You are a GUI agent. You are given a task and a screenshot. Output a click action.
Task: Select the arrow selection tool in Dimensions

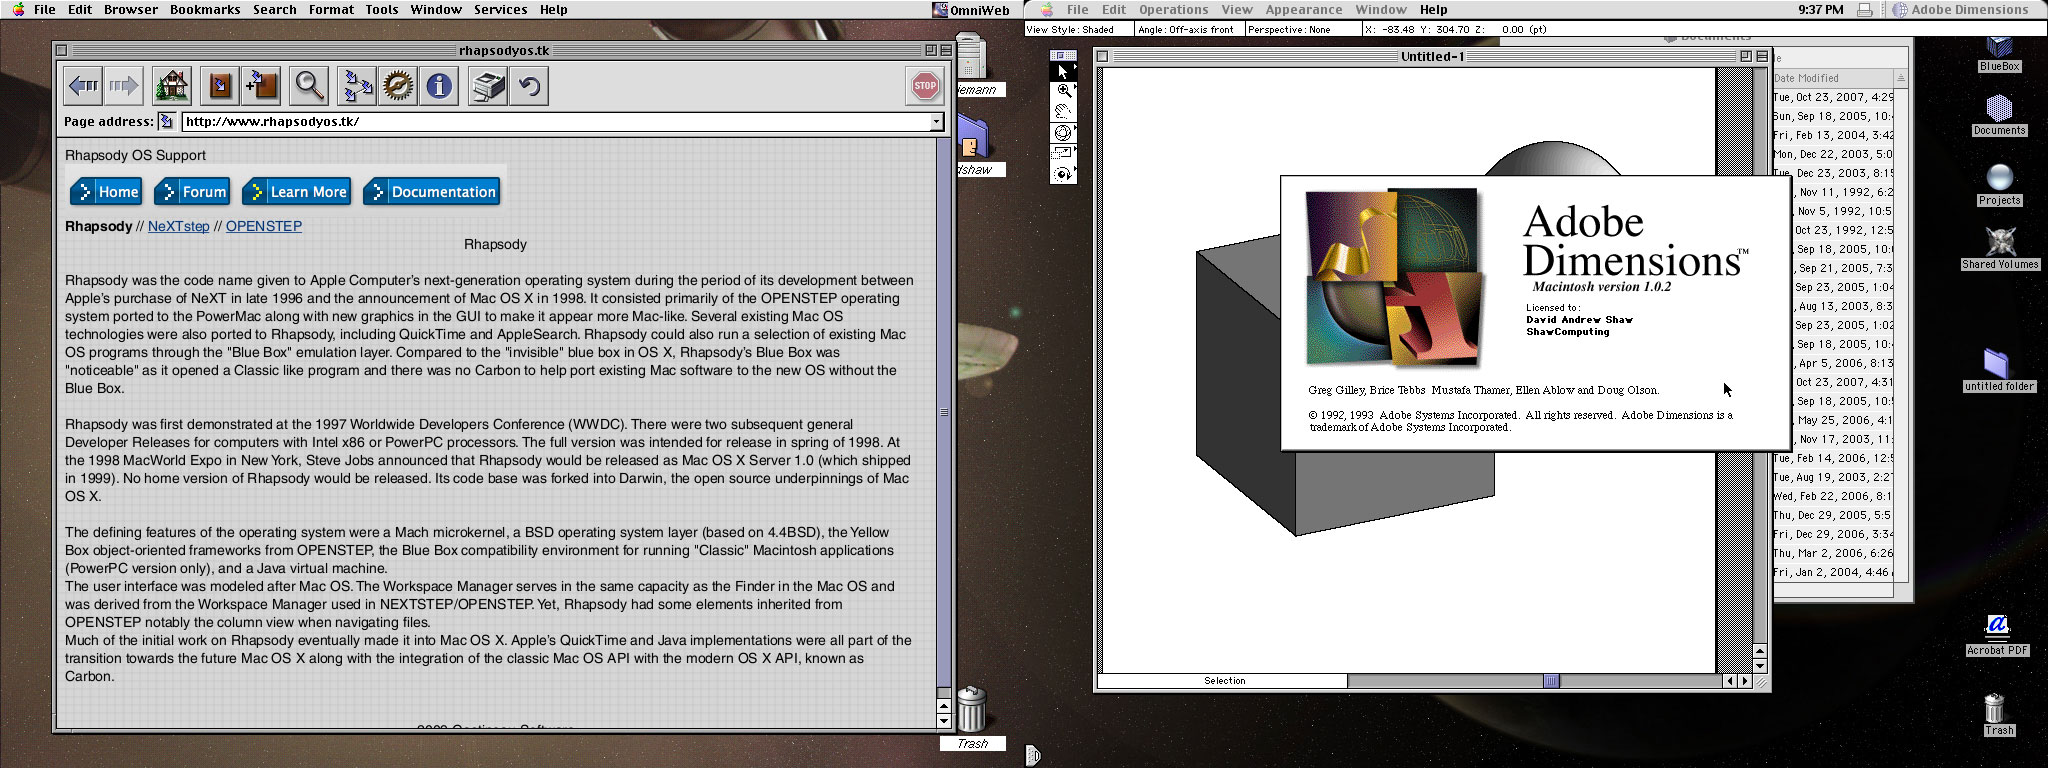[1063, 72]
